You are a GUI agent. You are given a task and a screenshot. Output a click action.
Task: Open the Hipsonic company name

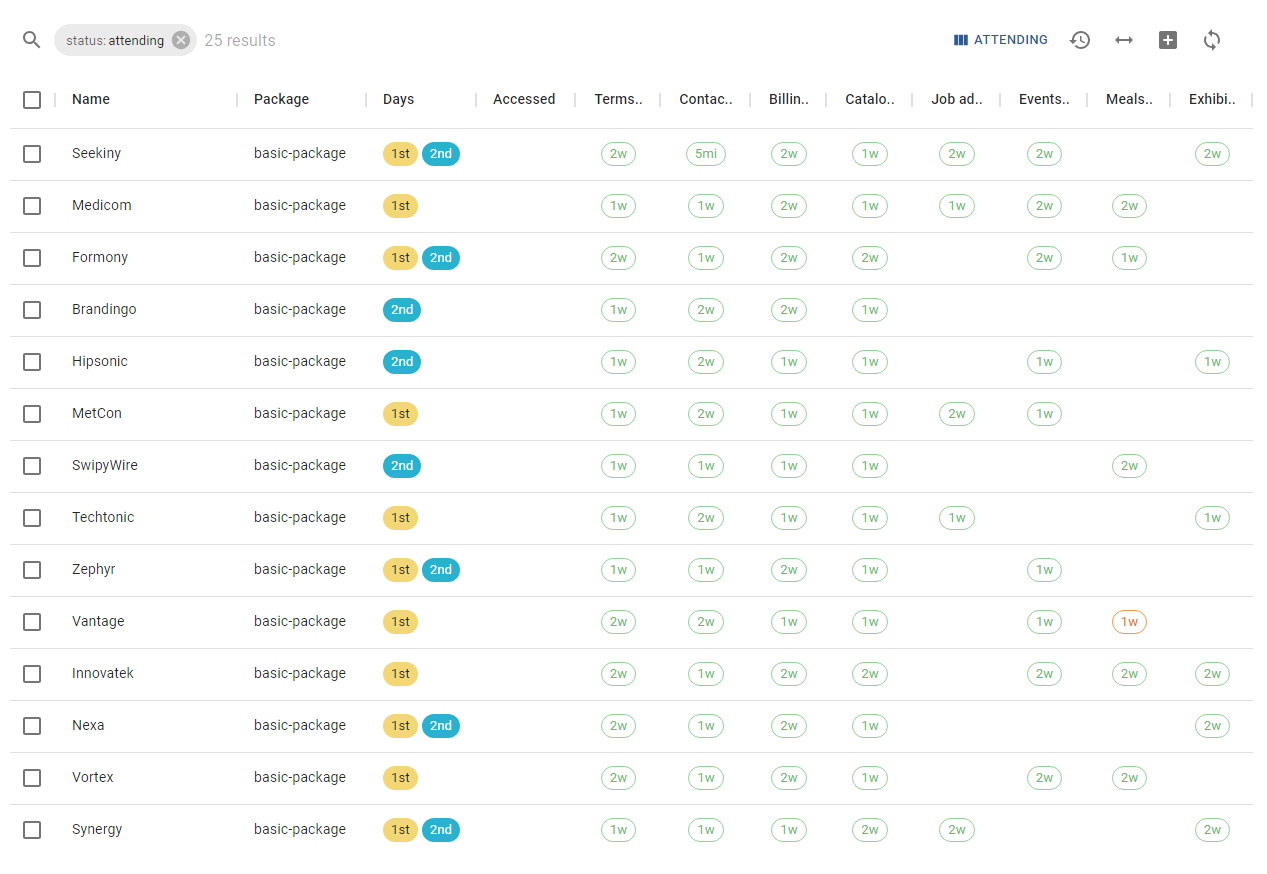click(x=100, y=361)
